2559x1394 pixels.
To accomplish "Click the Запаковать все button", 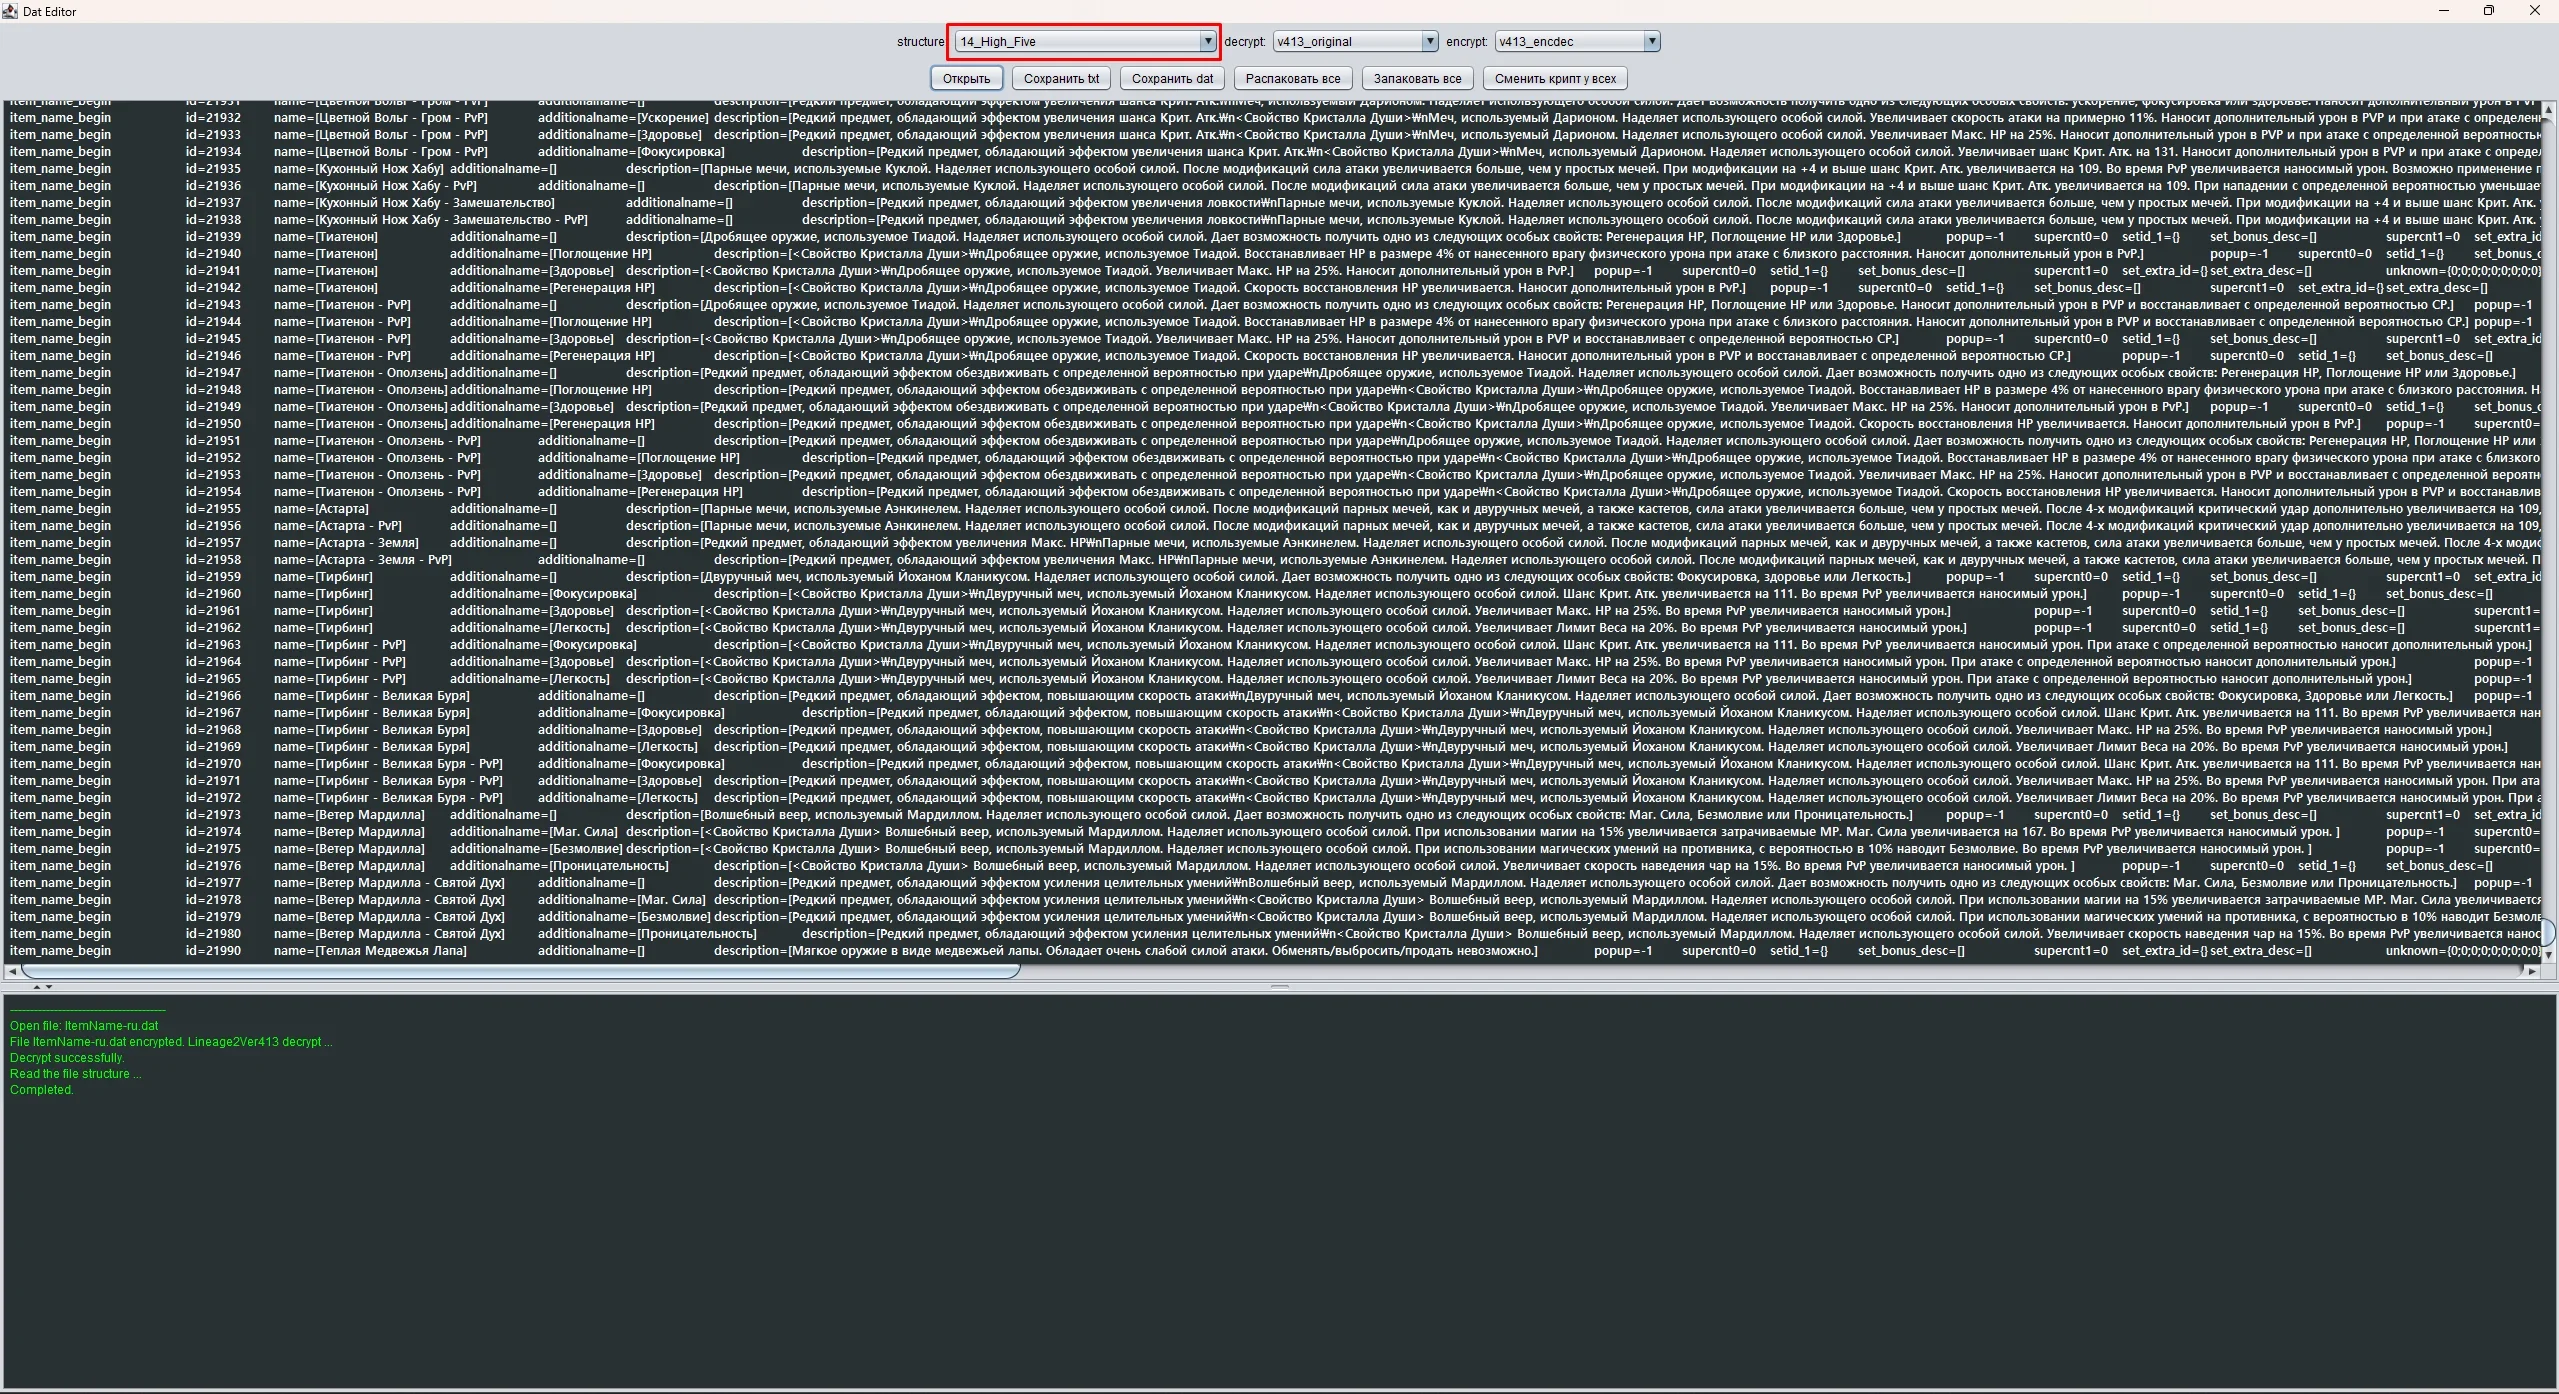I will [x=1417, y=78].
